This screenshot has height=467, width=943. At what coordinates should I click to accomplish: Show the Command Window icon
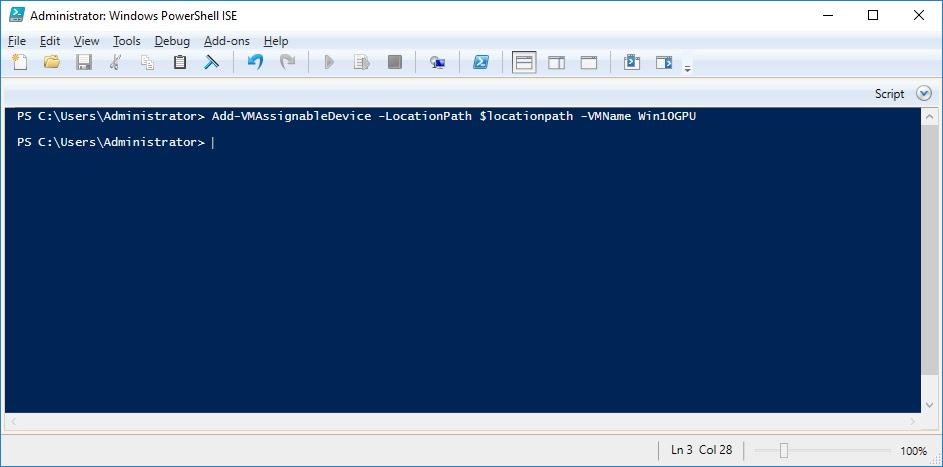pos(631,62)
